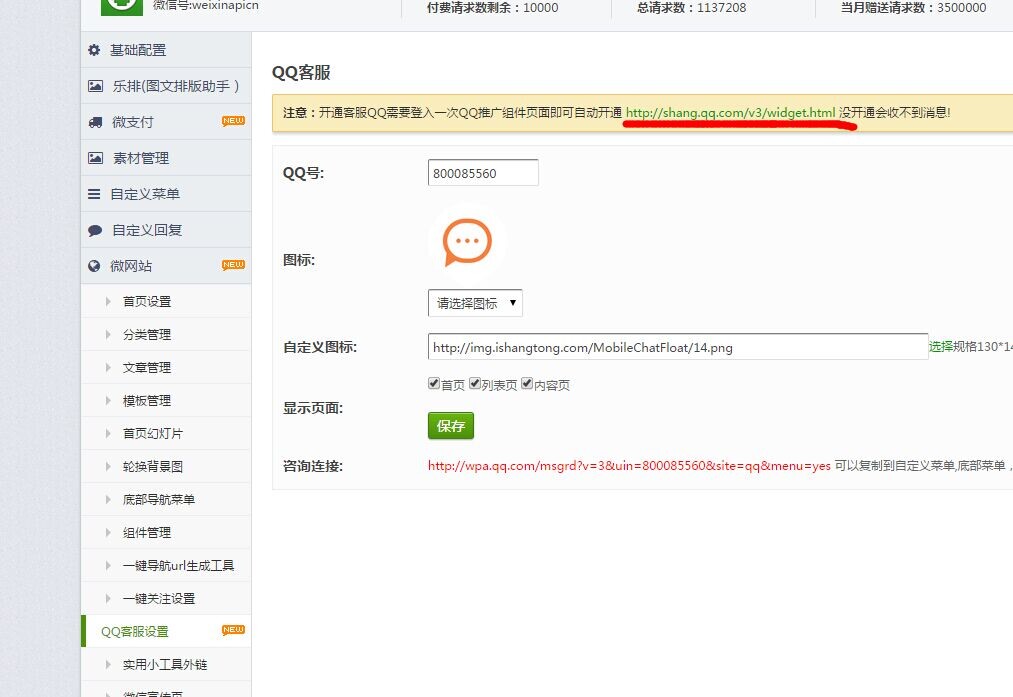Image resolution: width=1013 pixels, height=697 pixels.
Task: Open 文章管理 in the sidebar menu
Action: click(x=146, y=367)
